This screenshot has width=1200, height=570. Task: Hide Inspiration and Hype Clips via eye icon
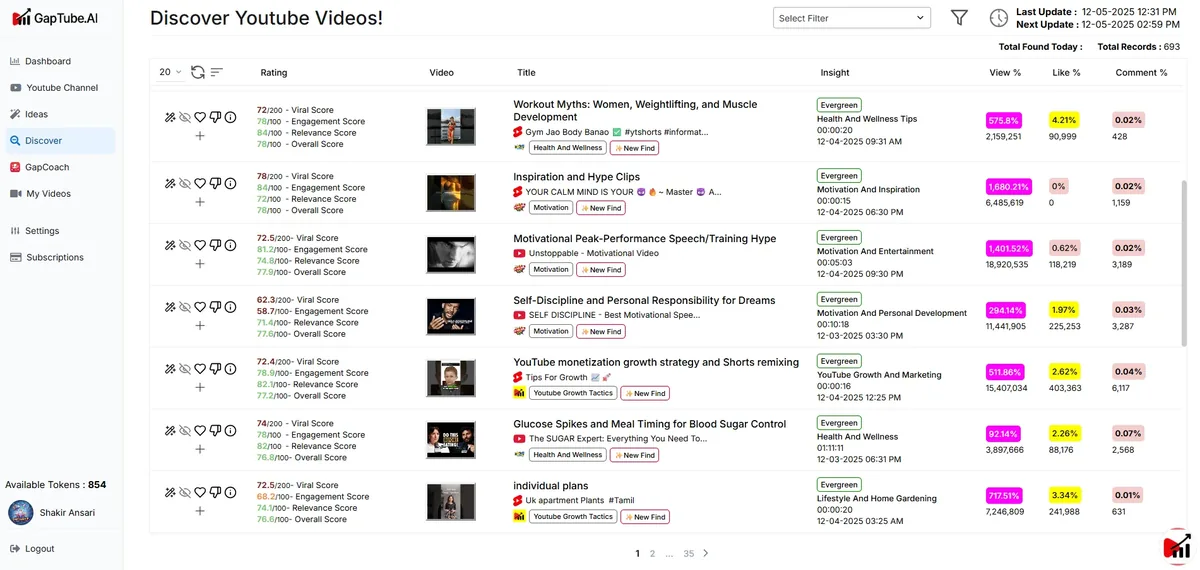pyautogui.click(x=185, y=183)
